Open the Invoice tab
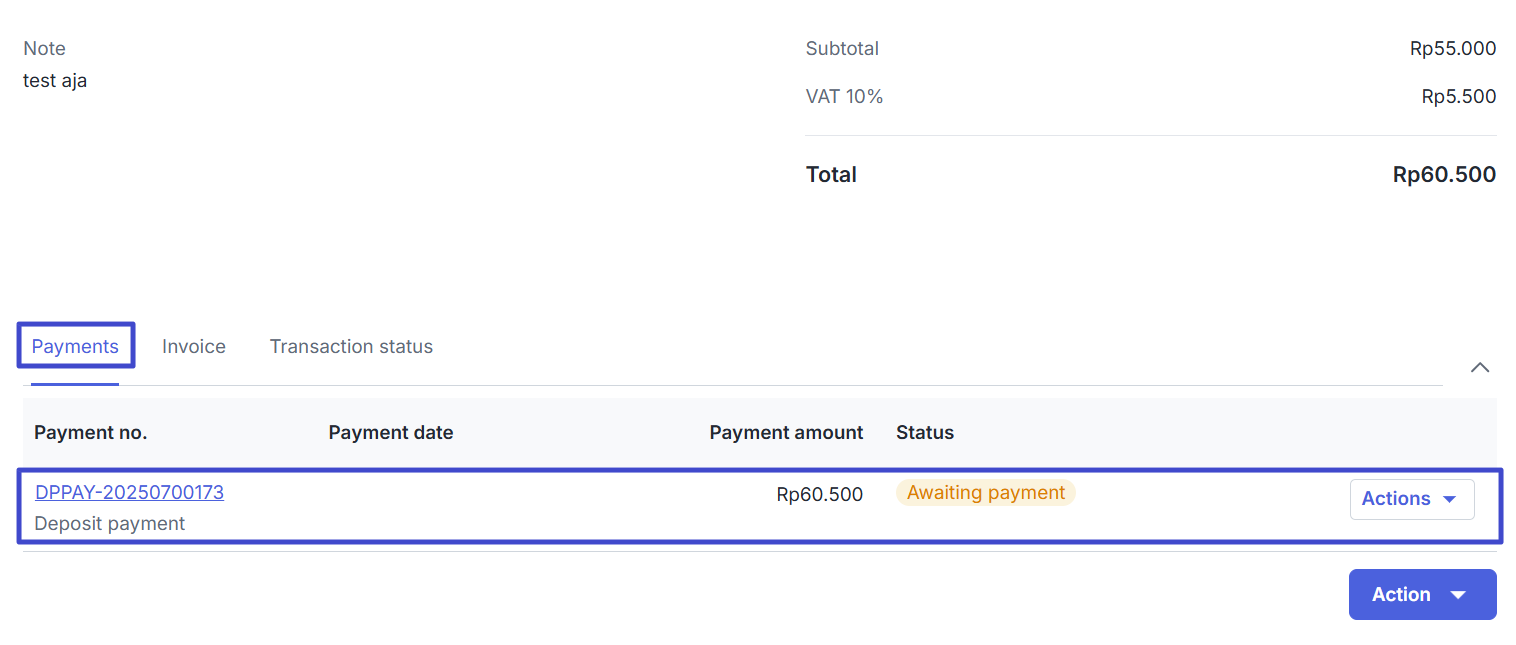Viewport: 1516px width, 645px height. (194, 347)
